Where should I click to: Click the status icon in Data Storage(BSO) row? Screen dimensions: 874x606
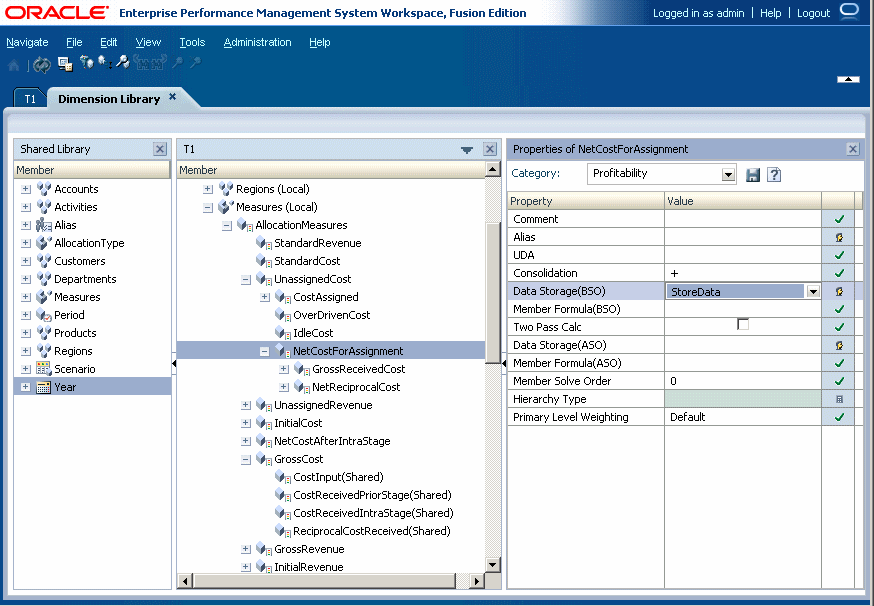(x=839, y=291)
